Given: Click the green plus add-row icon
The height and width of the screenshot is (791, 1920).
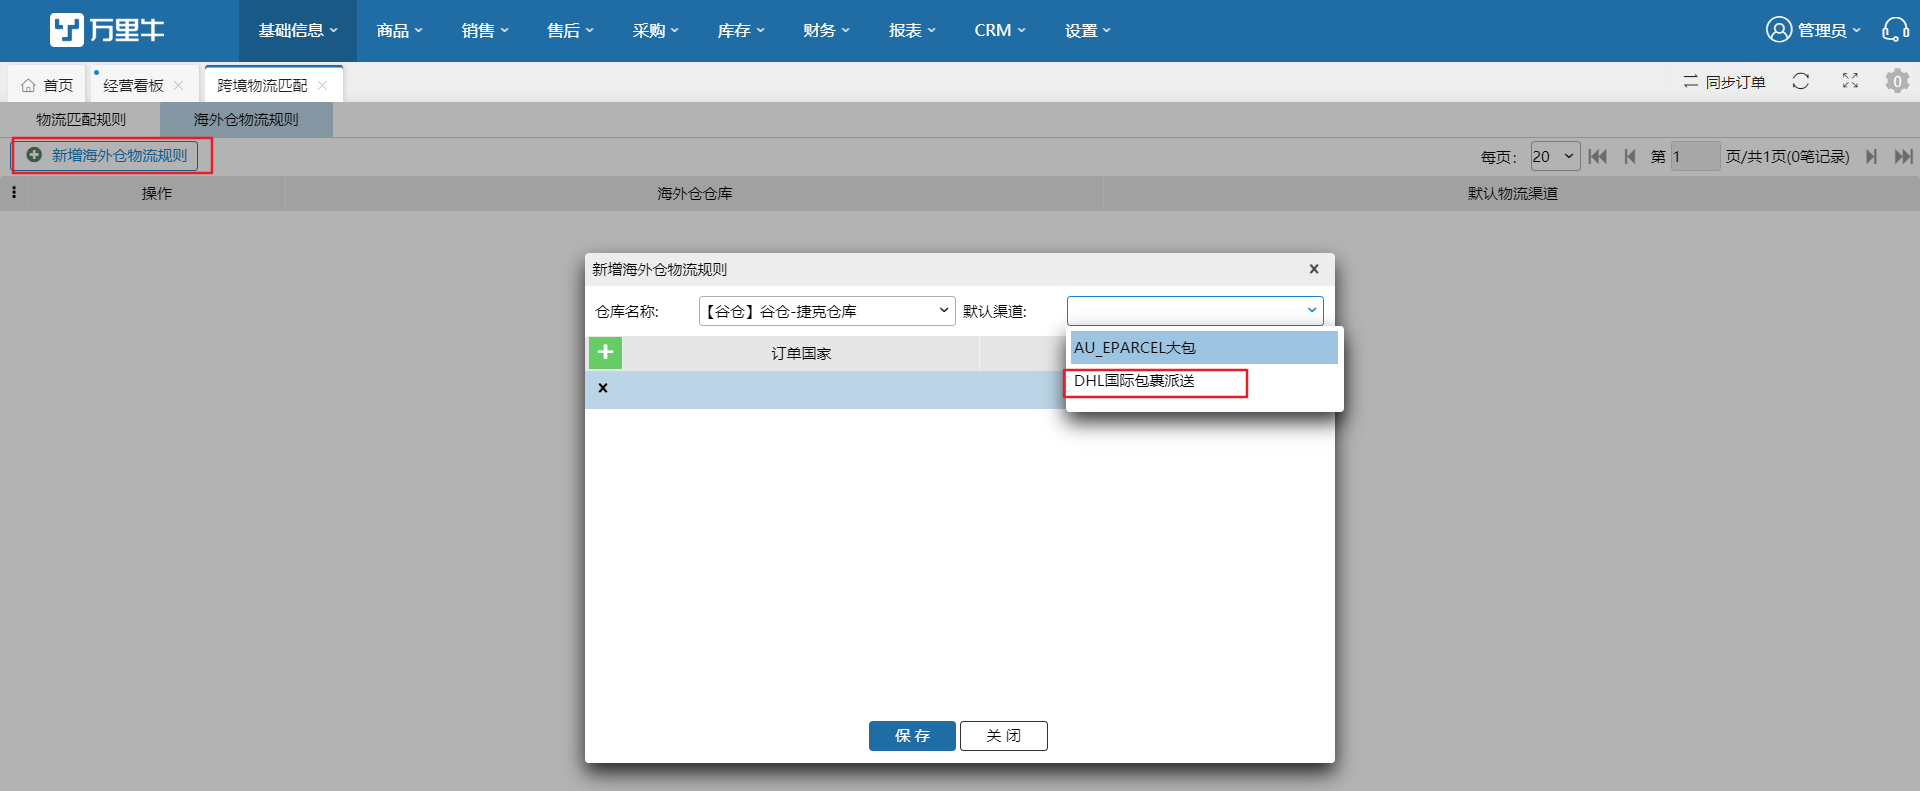Looking at the screenshot, I should (x=605, y=353).
